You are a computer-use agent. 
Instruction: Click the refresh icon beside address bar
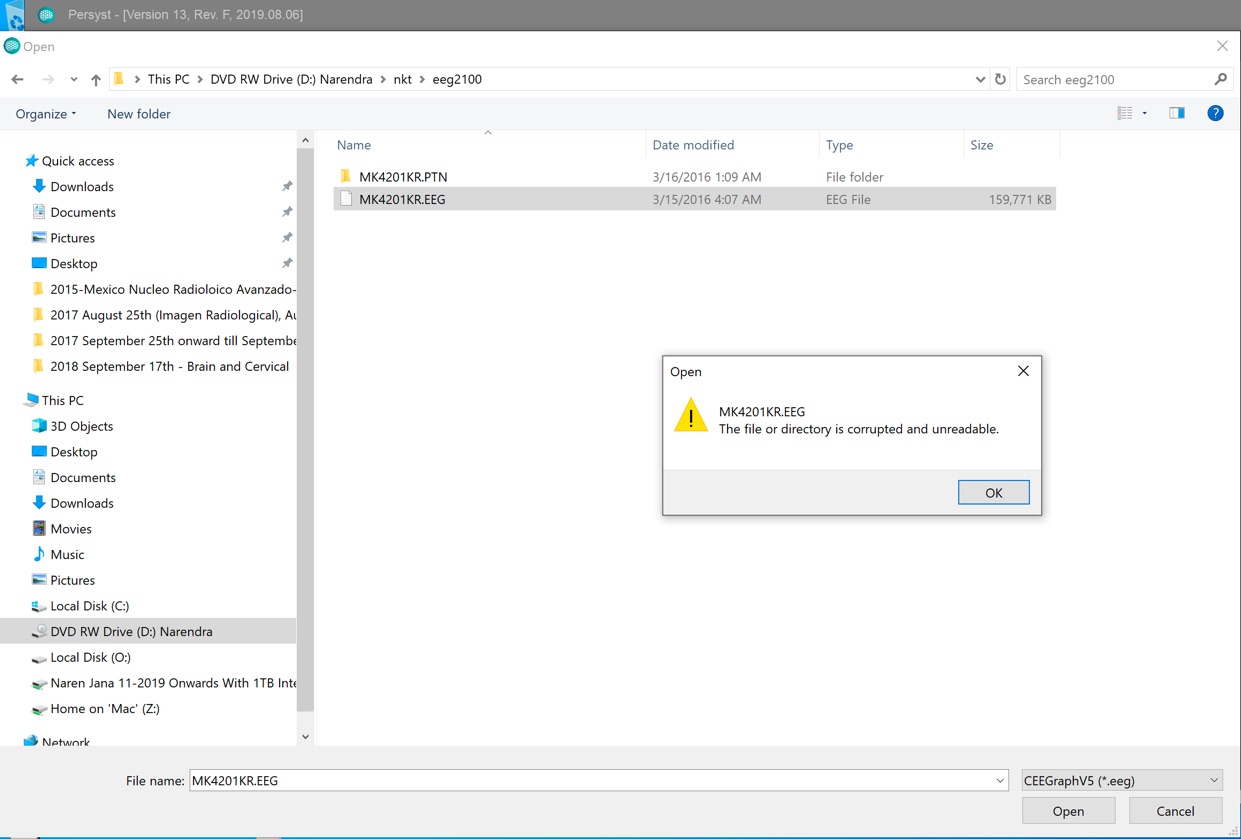pyautogui.click(x=1000, y=79)
